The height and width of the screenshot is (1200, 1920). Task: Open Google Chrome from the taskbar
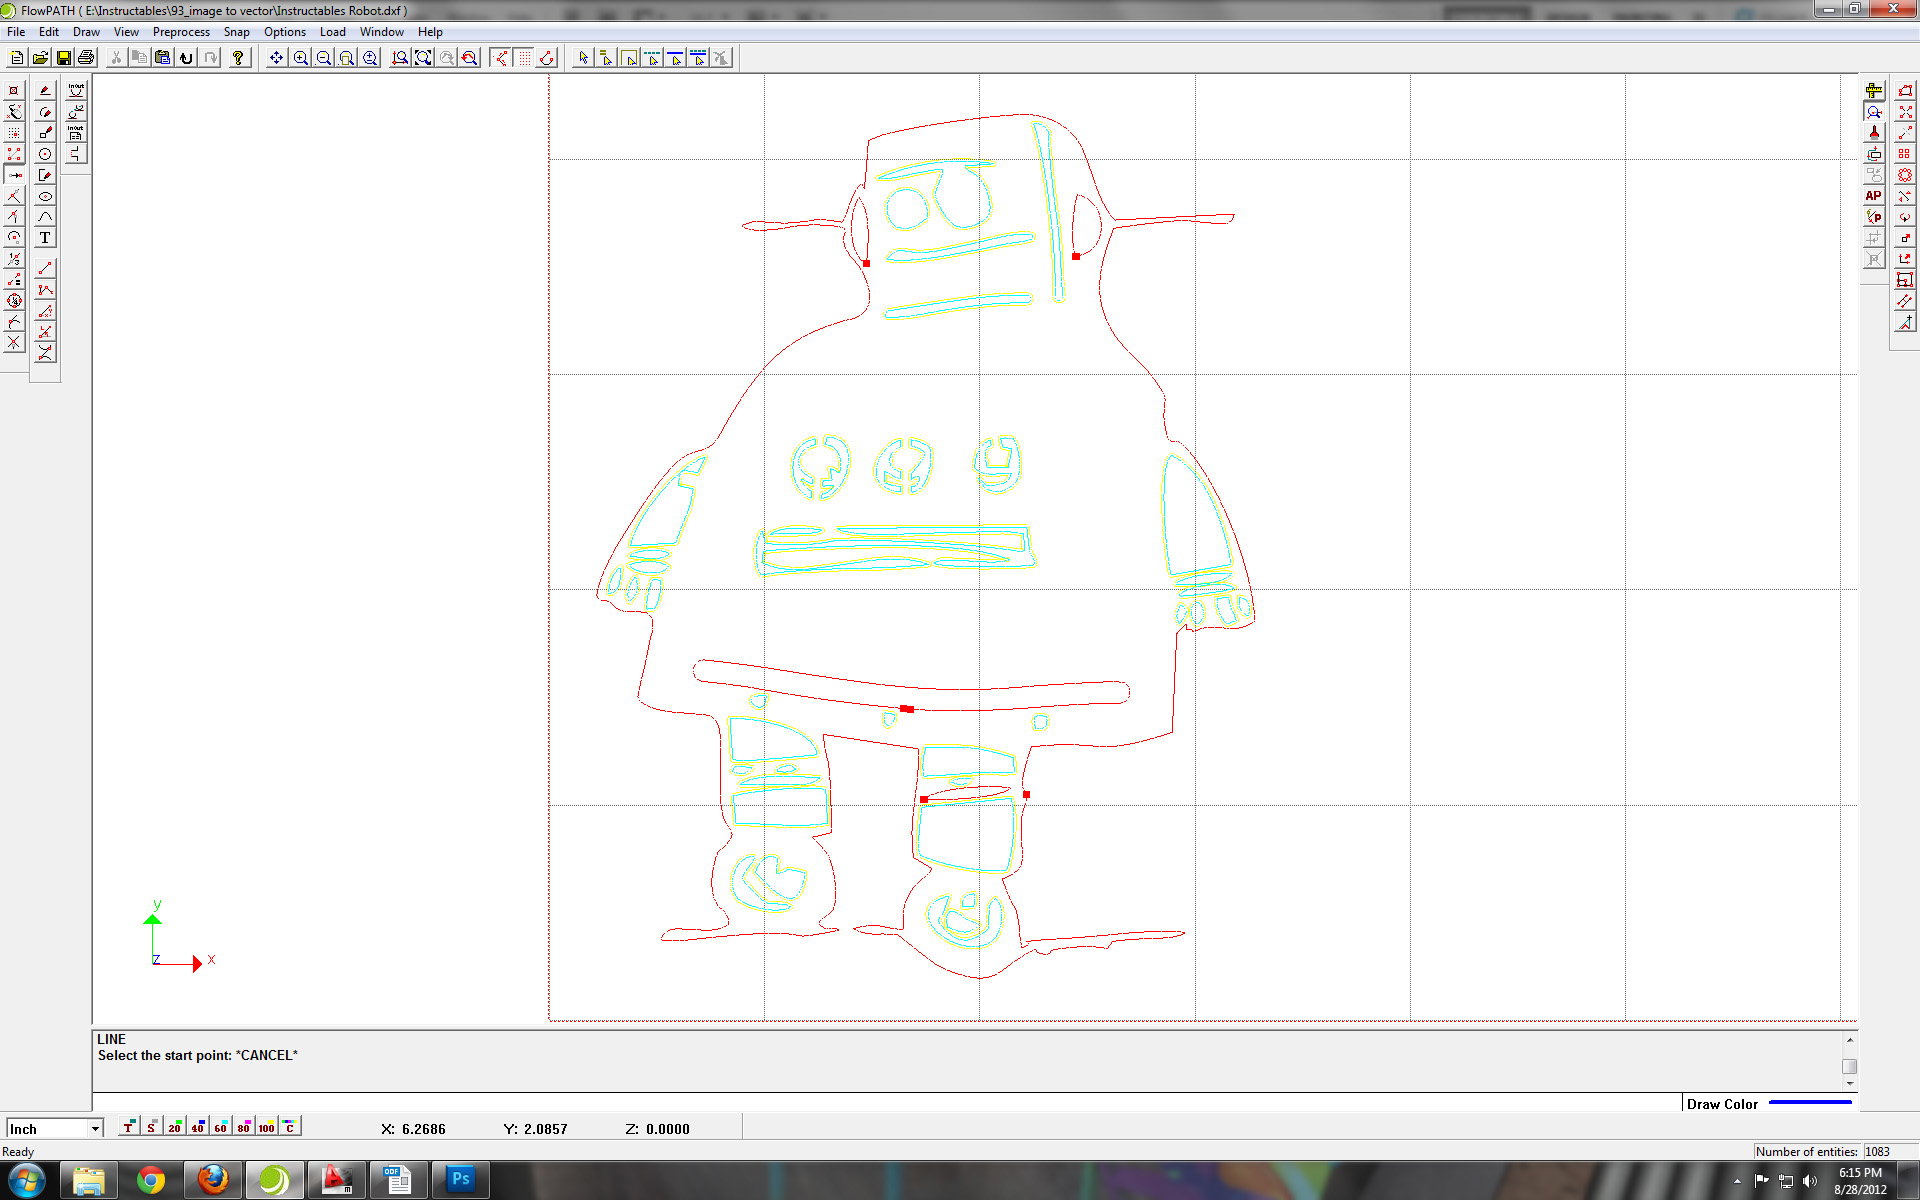tap(151, 1181)
